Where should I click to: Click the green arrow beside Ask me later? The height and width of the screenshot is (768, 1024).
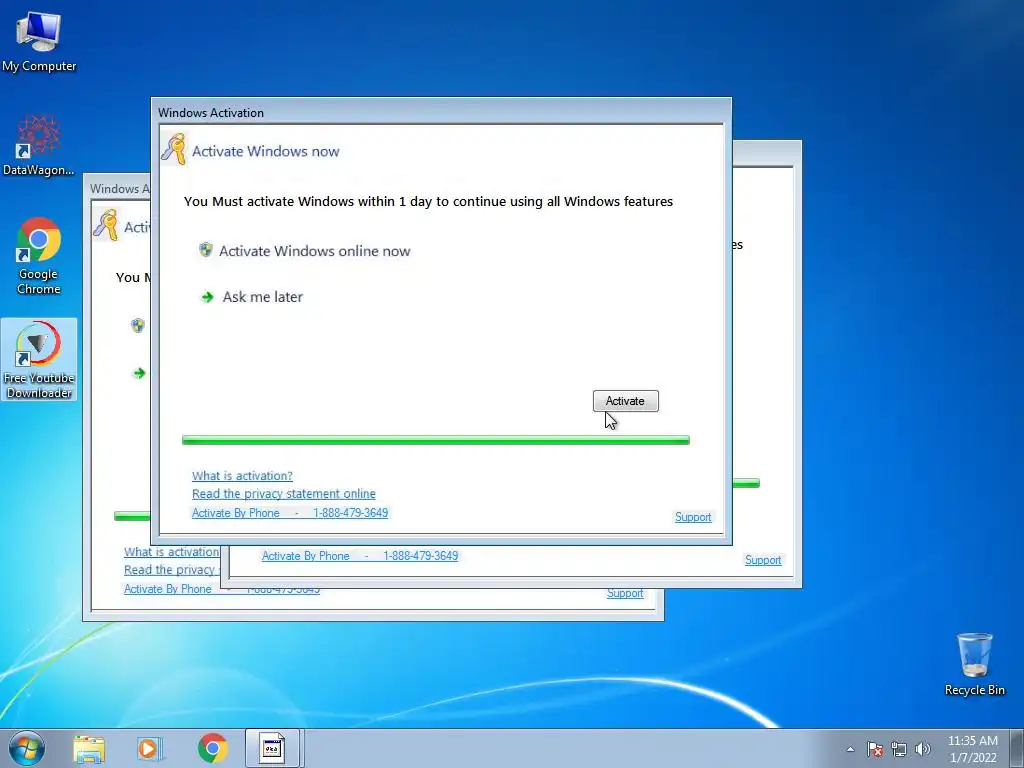pos(208,297)
